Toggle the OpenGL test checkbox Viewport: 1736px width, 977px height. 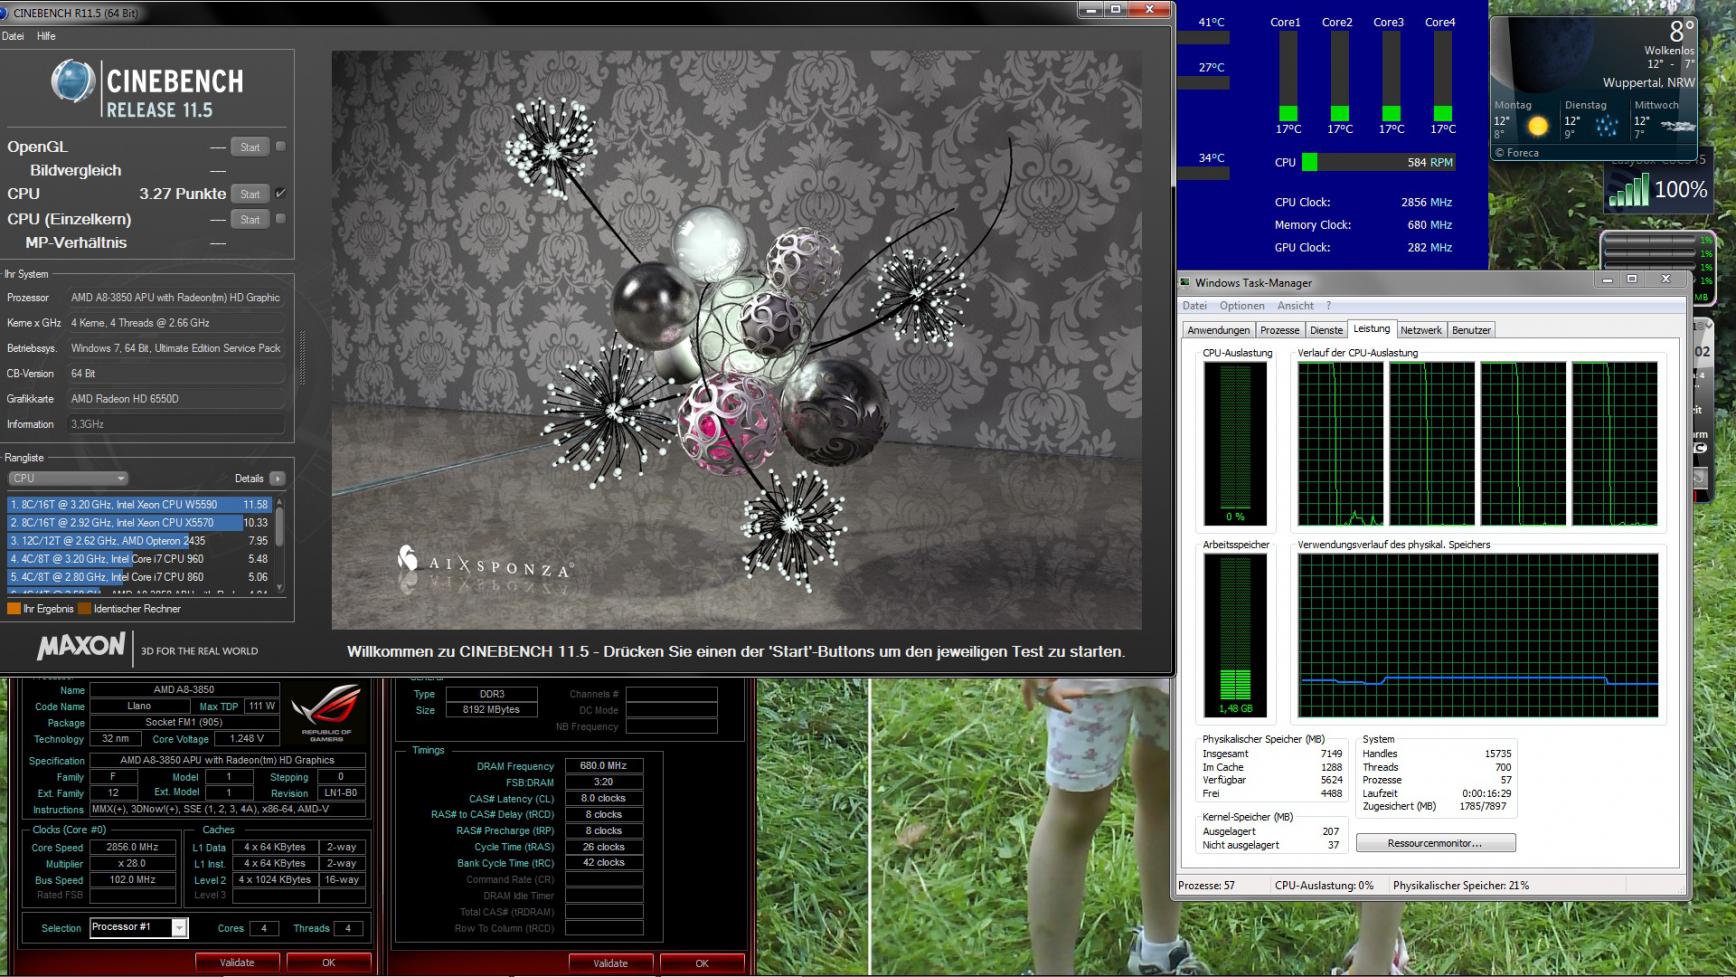coord(281,146)
